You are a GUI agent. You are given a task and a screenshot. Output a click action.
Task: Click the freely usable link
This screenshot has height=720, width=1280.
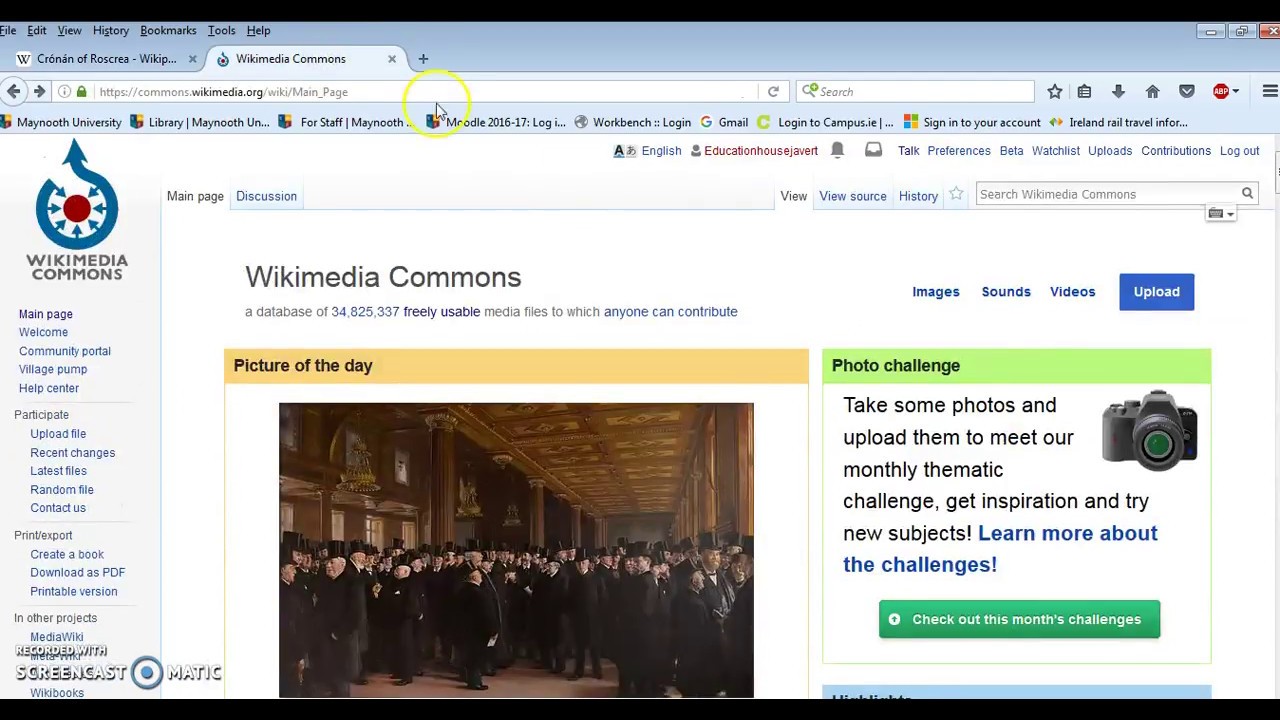point(441,312)
